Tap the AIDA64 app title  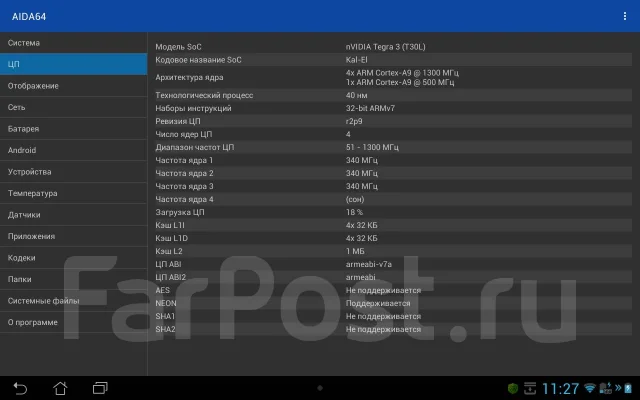point(29,17)
